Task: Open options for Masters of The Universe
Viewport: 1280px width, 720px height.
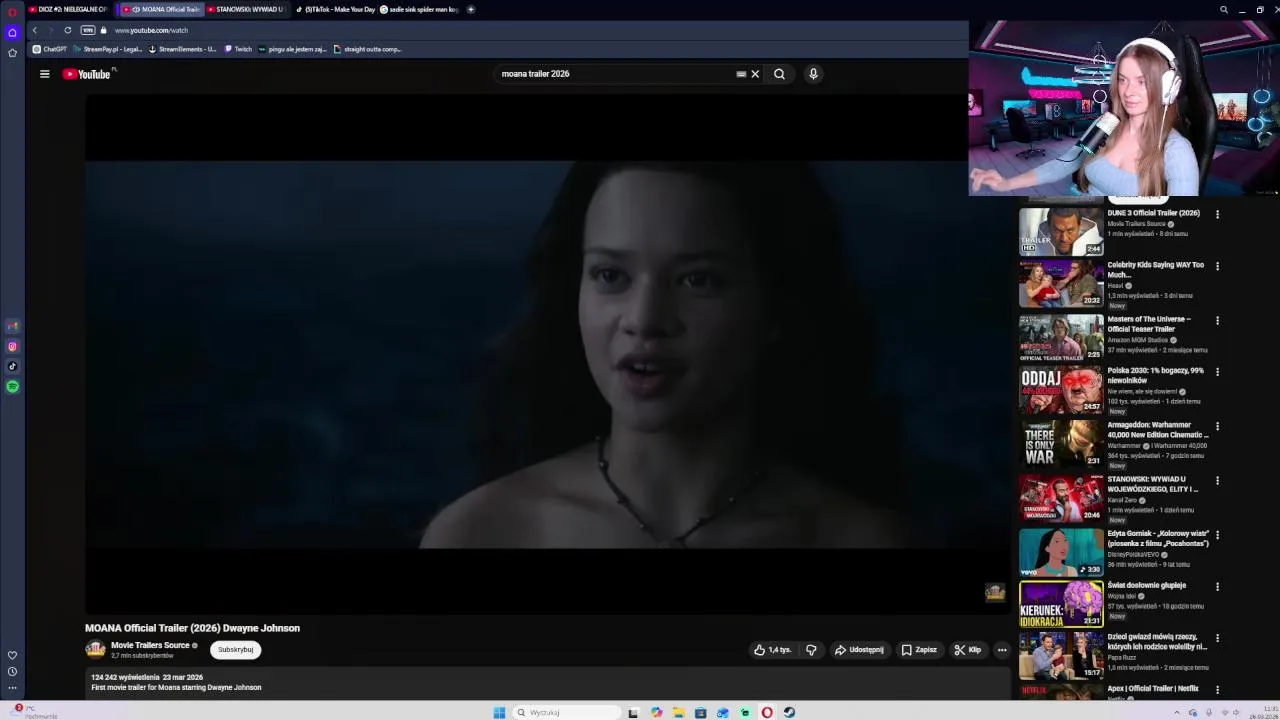Action: [1217, 321]
